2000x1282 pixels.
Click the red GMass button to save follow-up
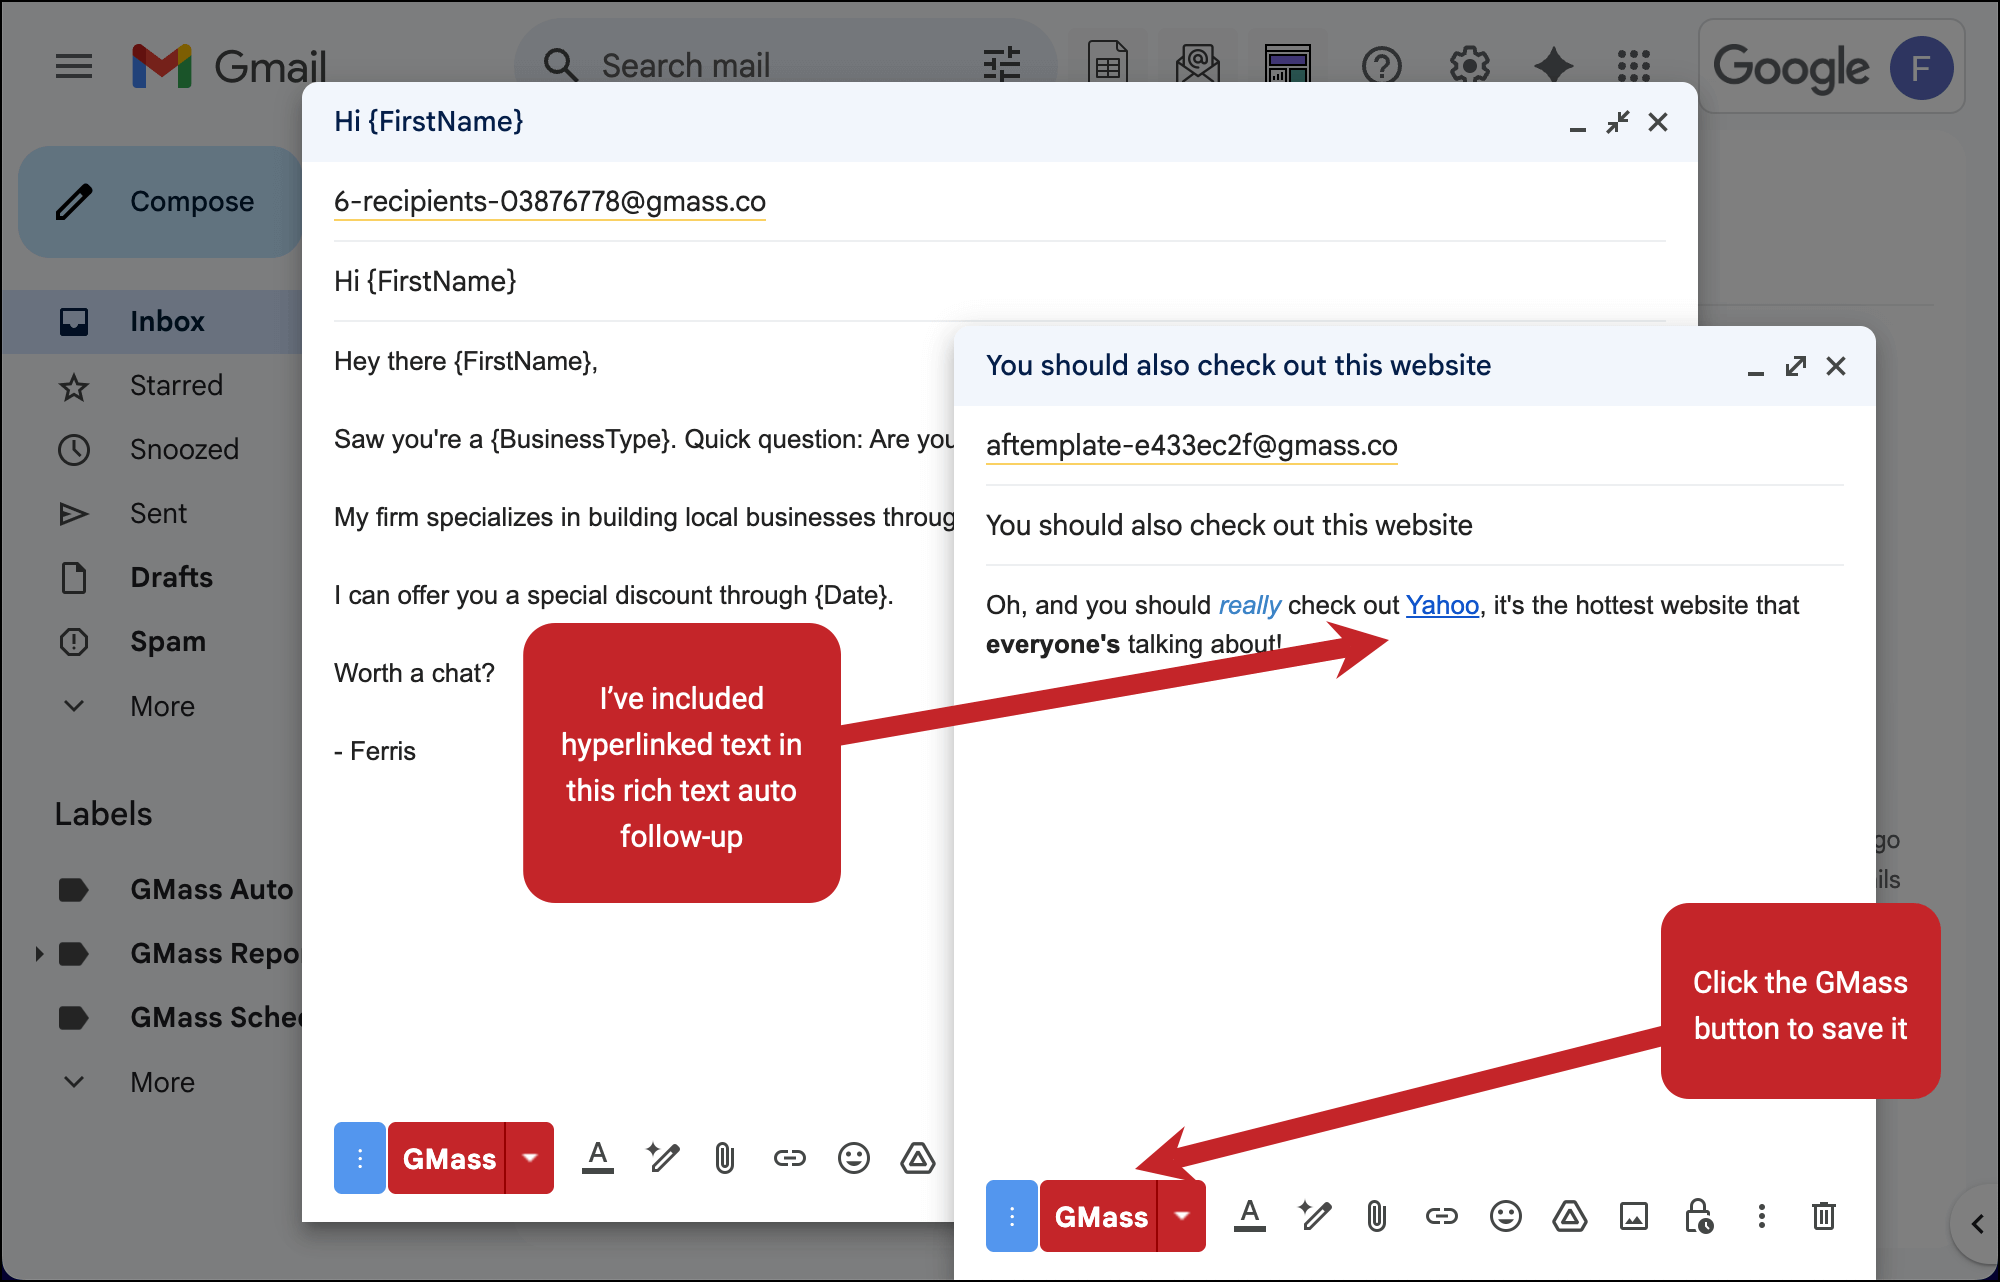[1099, 1216]
